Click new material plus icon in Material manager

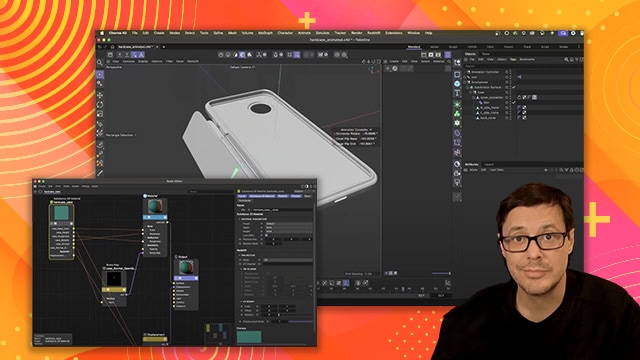coord(388,69)
